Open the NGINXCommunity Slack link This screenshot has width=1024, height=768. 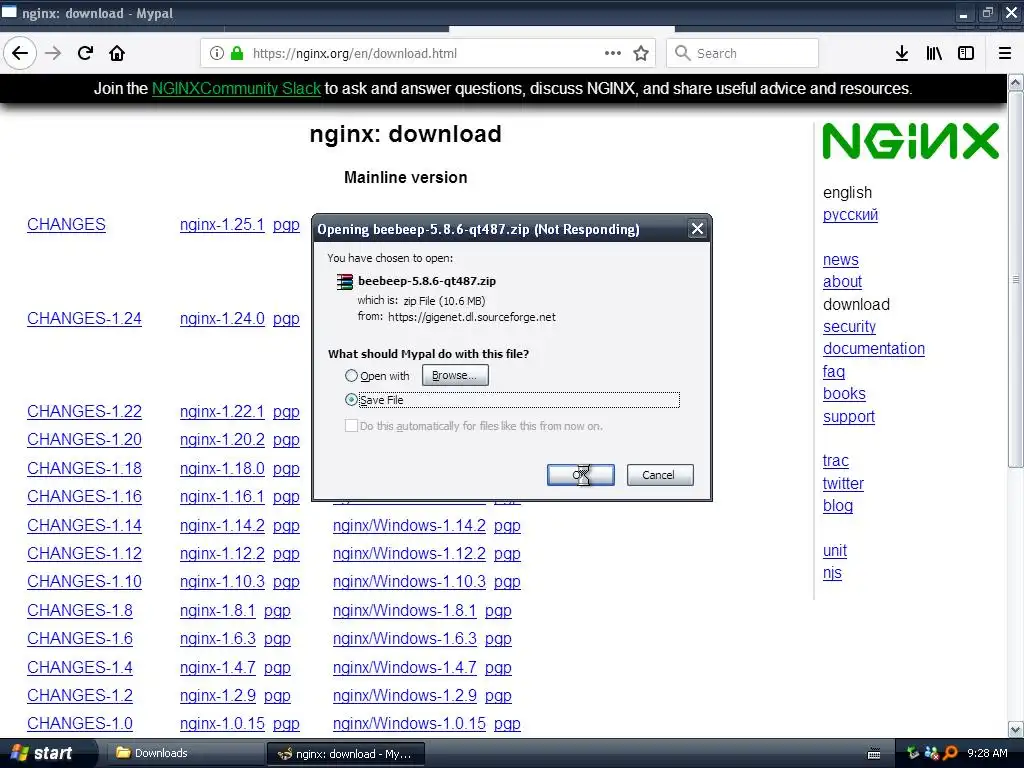(x=236, y=88)
